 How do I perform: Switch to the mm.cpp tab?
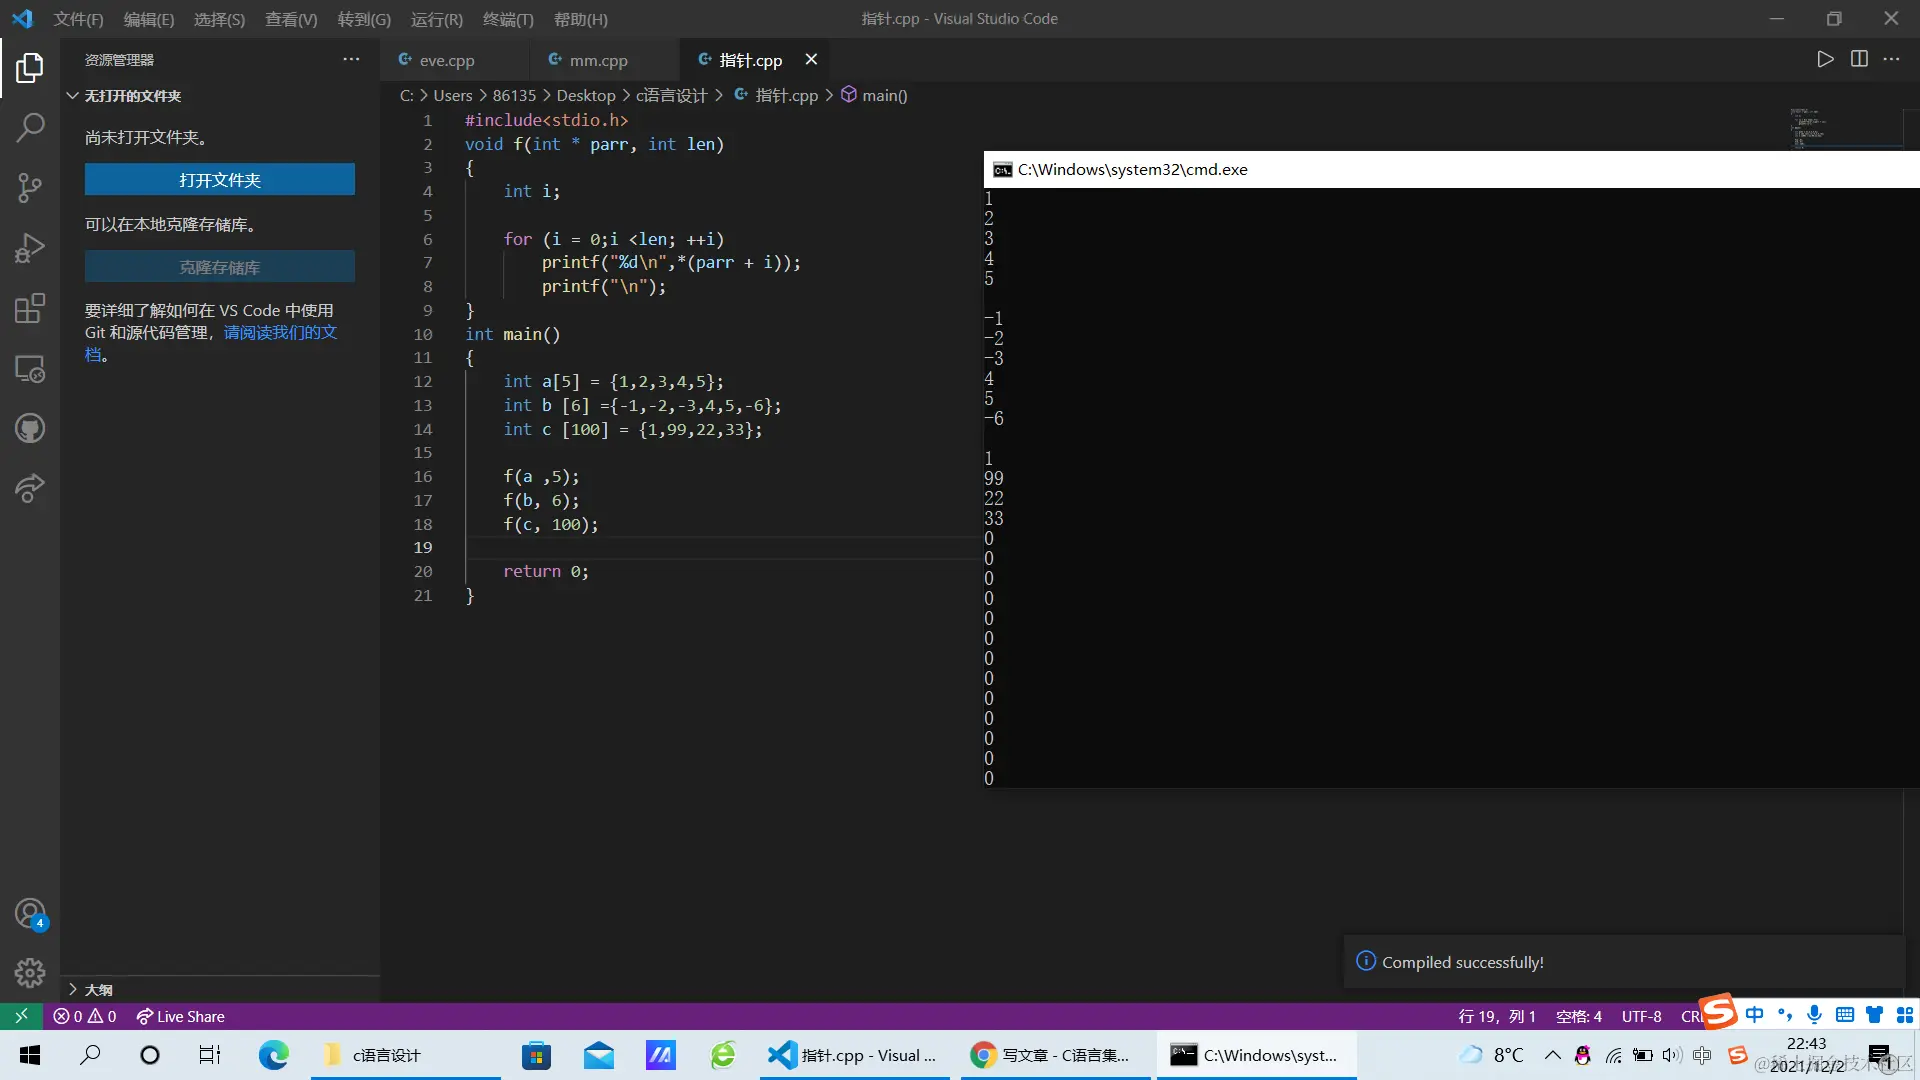598,60
